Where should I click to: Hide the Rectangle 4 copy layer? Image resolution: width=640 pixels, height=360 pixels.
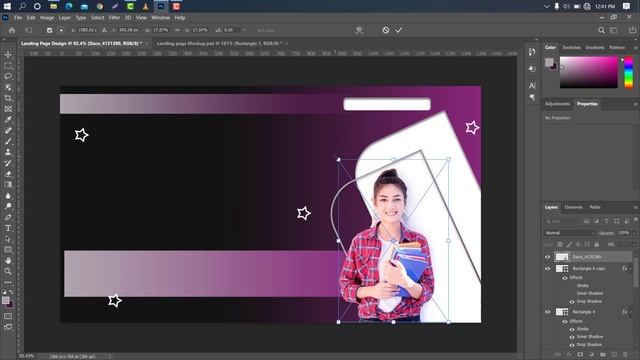coord(548,269)
